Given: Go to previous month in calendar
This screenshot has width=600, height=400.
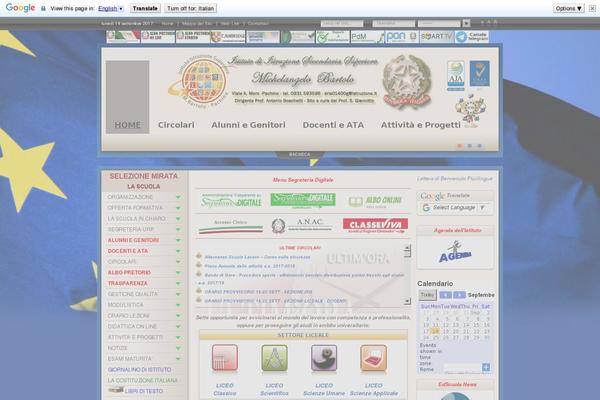Looking at the screenshot, I should (x=445, y=295).
